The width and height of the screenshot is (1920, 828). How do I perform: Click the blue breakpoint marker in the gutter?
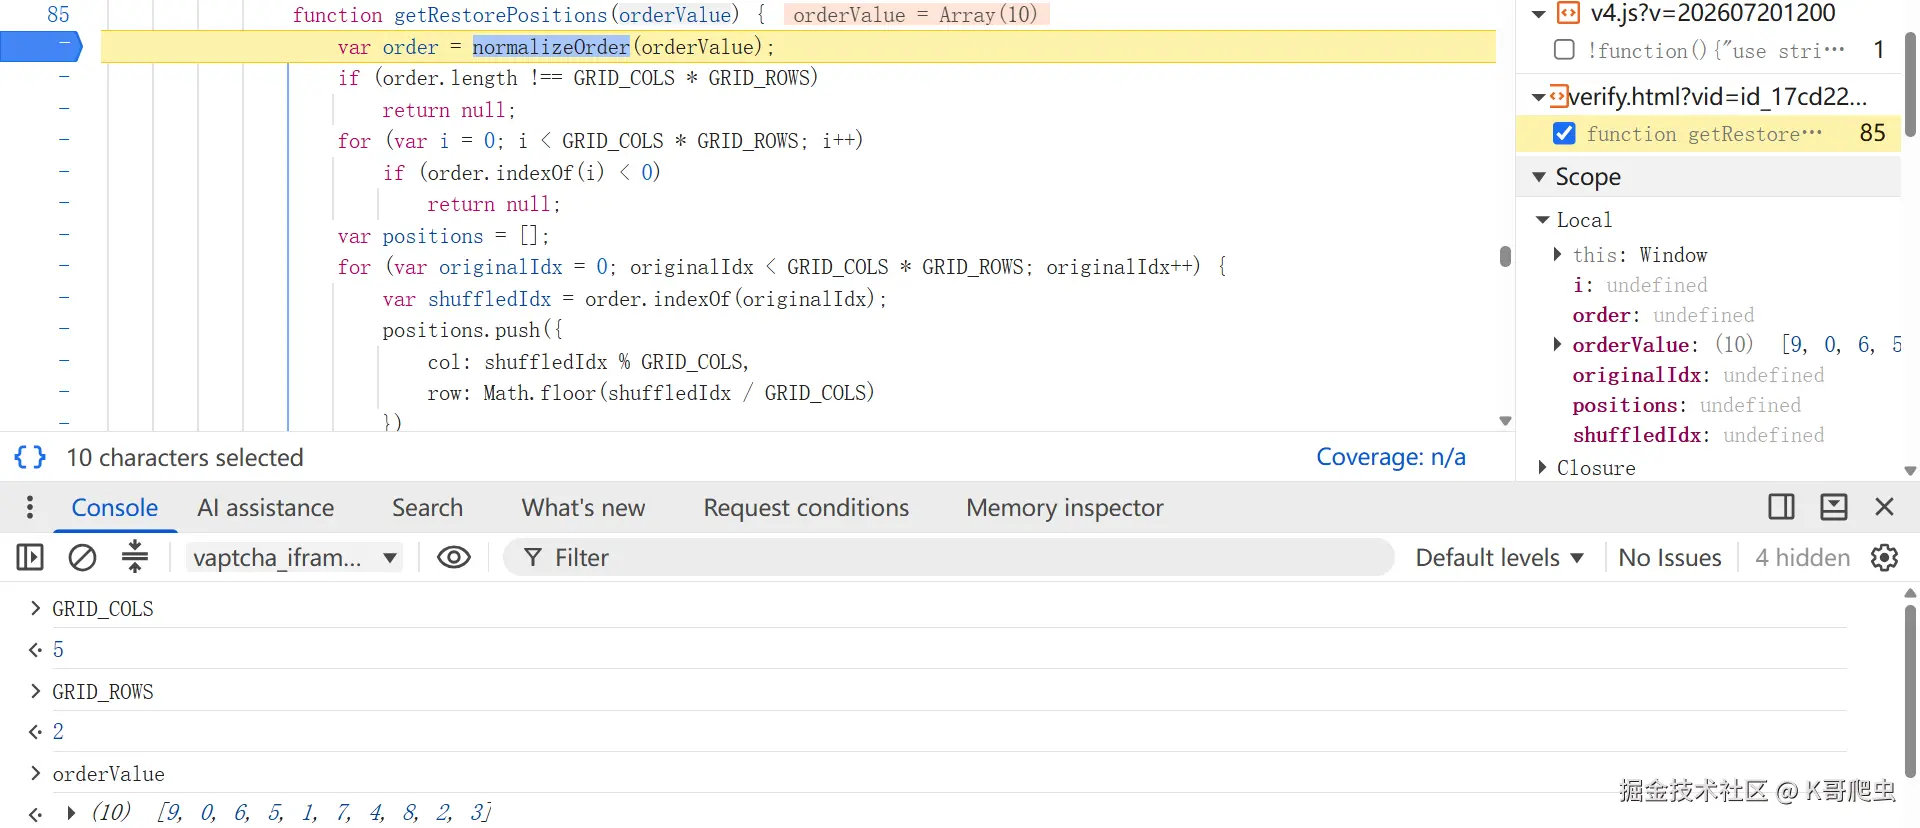[41, 46]
